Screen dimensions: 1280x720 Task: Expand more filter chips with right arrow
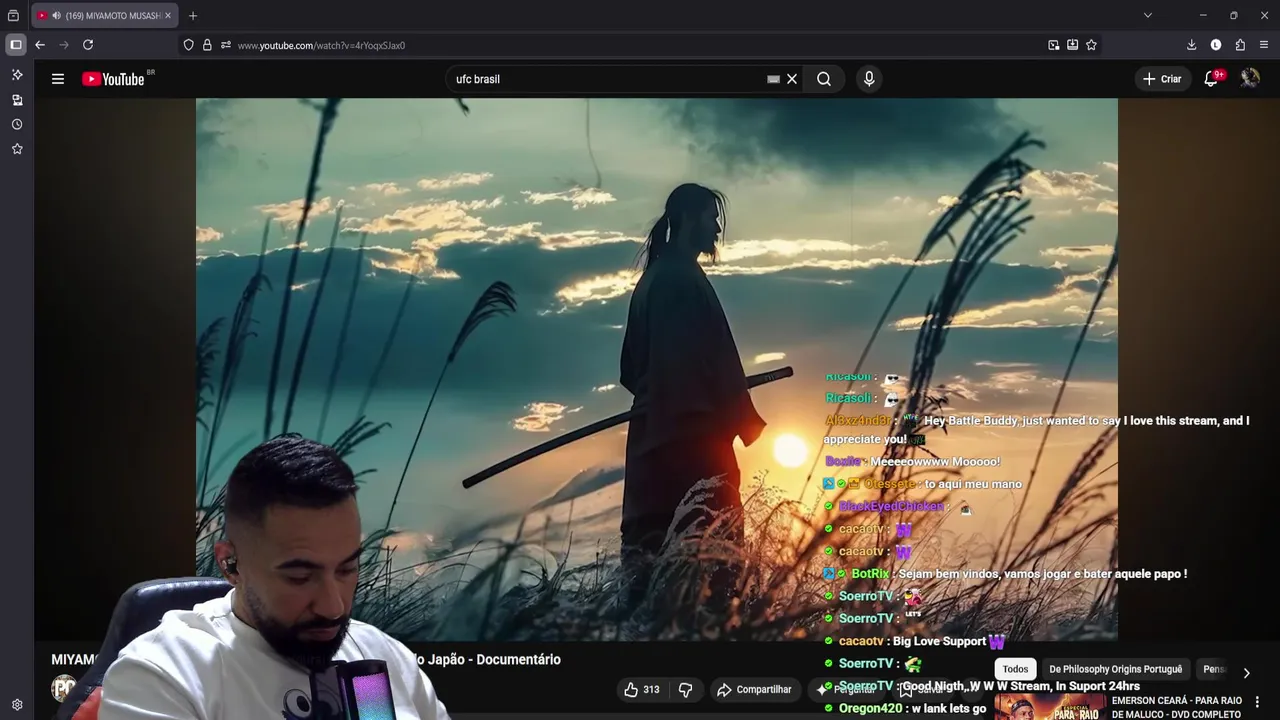(1246, 673)
